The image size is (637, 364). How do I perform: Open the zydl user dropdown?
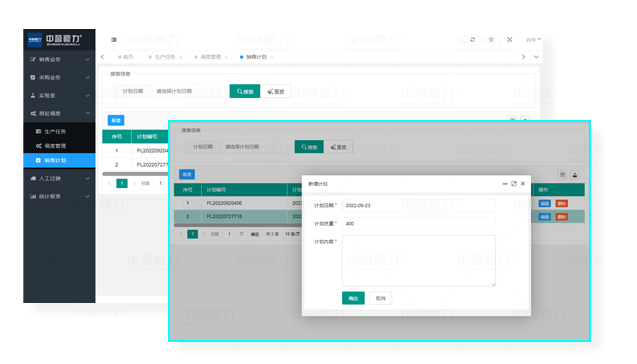point(533,39)
